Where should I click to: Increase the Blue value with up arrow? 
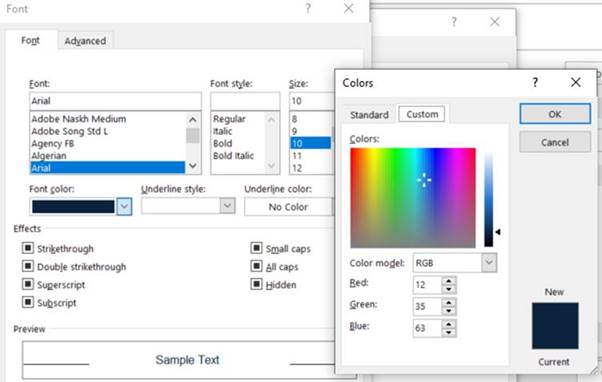click(x=448, y=324)
